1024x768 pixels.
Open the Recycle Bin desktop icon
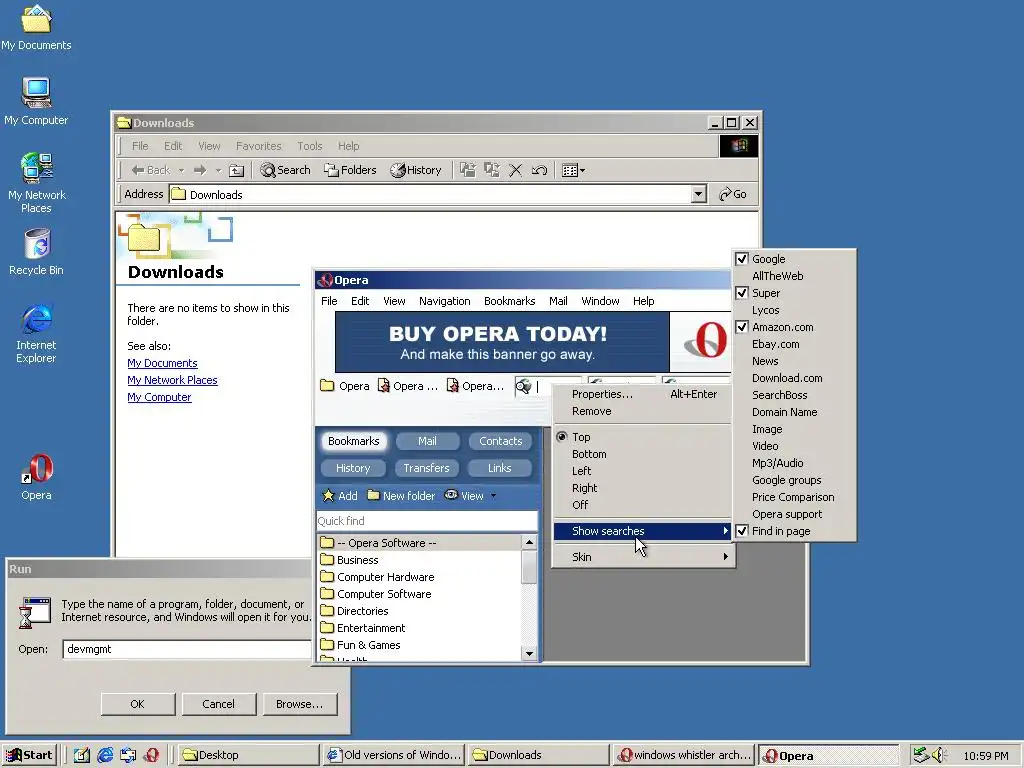point(36,252)
